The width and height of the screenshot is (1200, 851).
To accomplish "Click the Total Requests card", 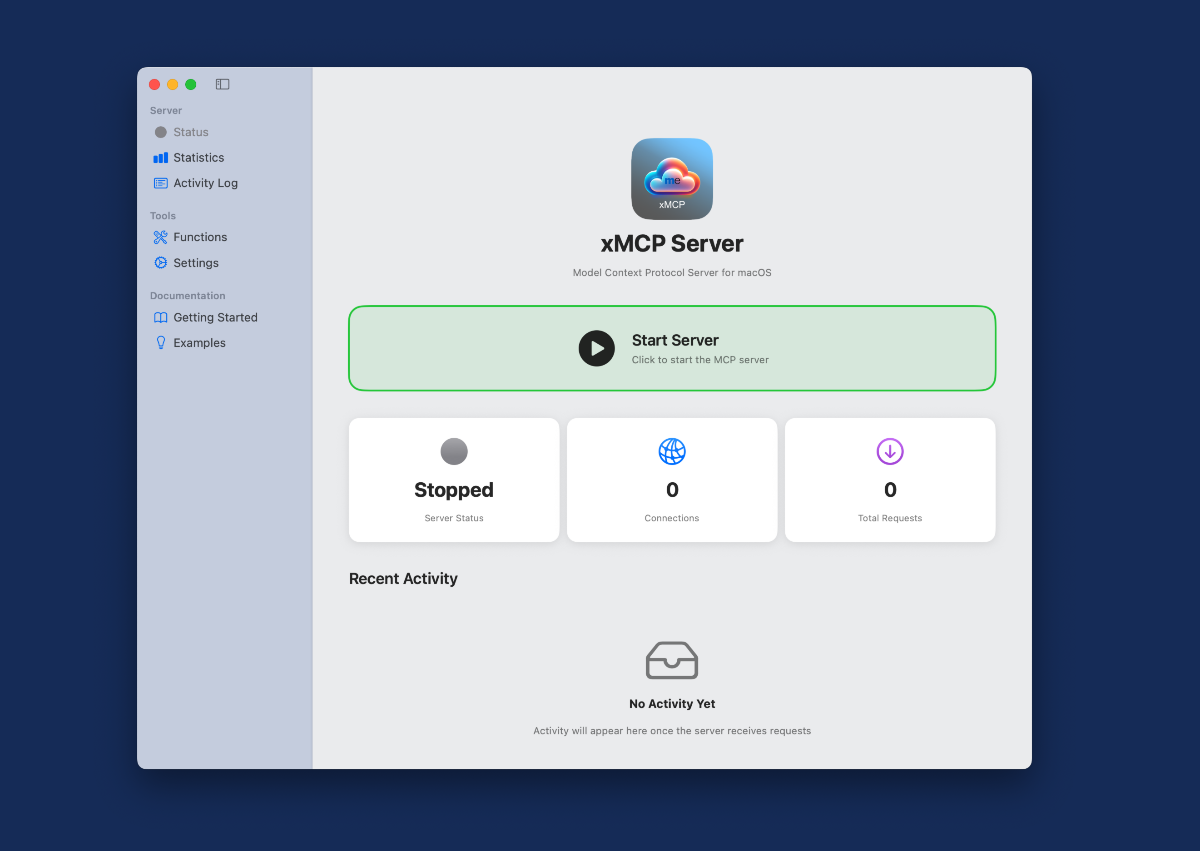I will (890, 480).
